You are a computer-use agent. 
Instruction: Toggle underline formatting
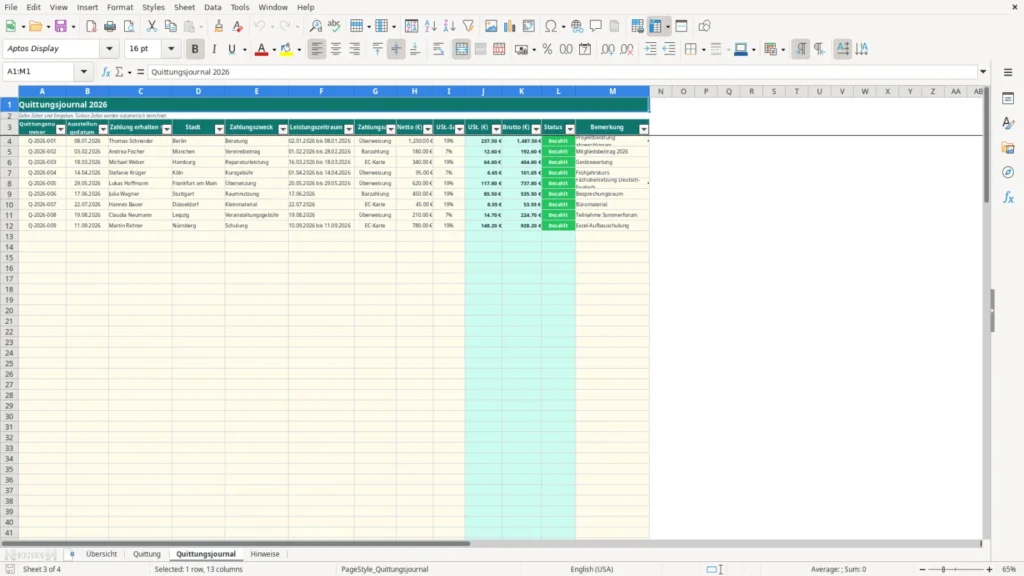click(232, 49)
